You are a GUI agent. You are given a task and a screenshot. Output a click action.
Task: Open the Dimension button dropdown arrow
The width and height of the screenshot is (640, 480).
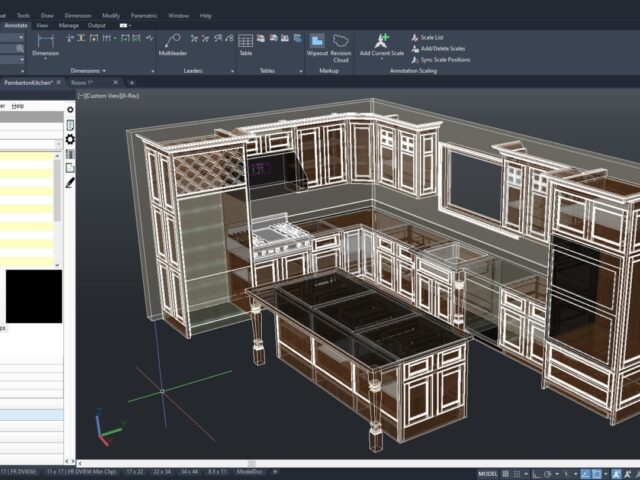tap(45, 60)
